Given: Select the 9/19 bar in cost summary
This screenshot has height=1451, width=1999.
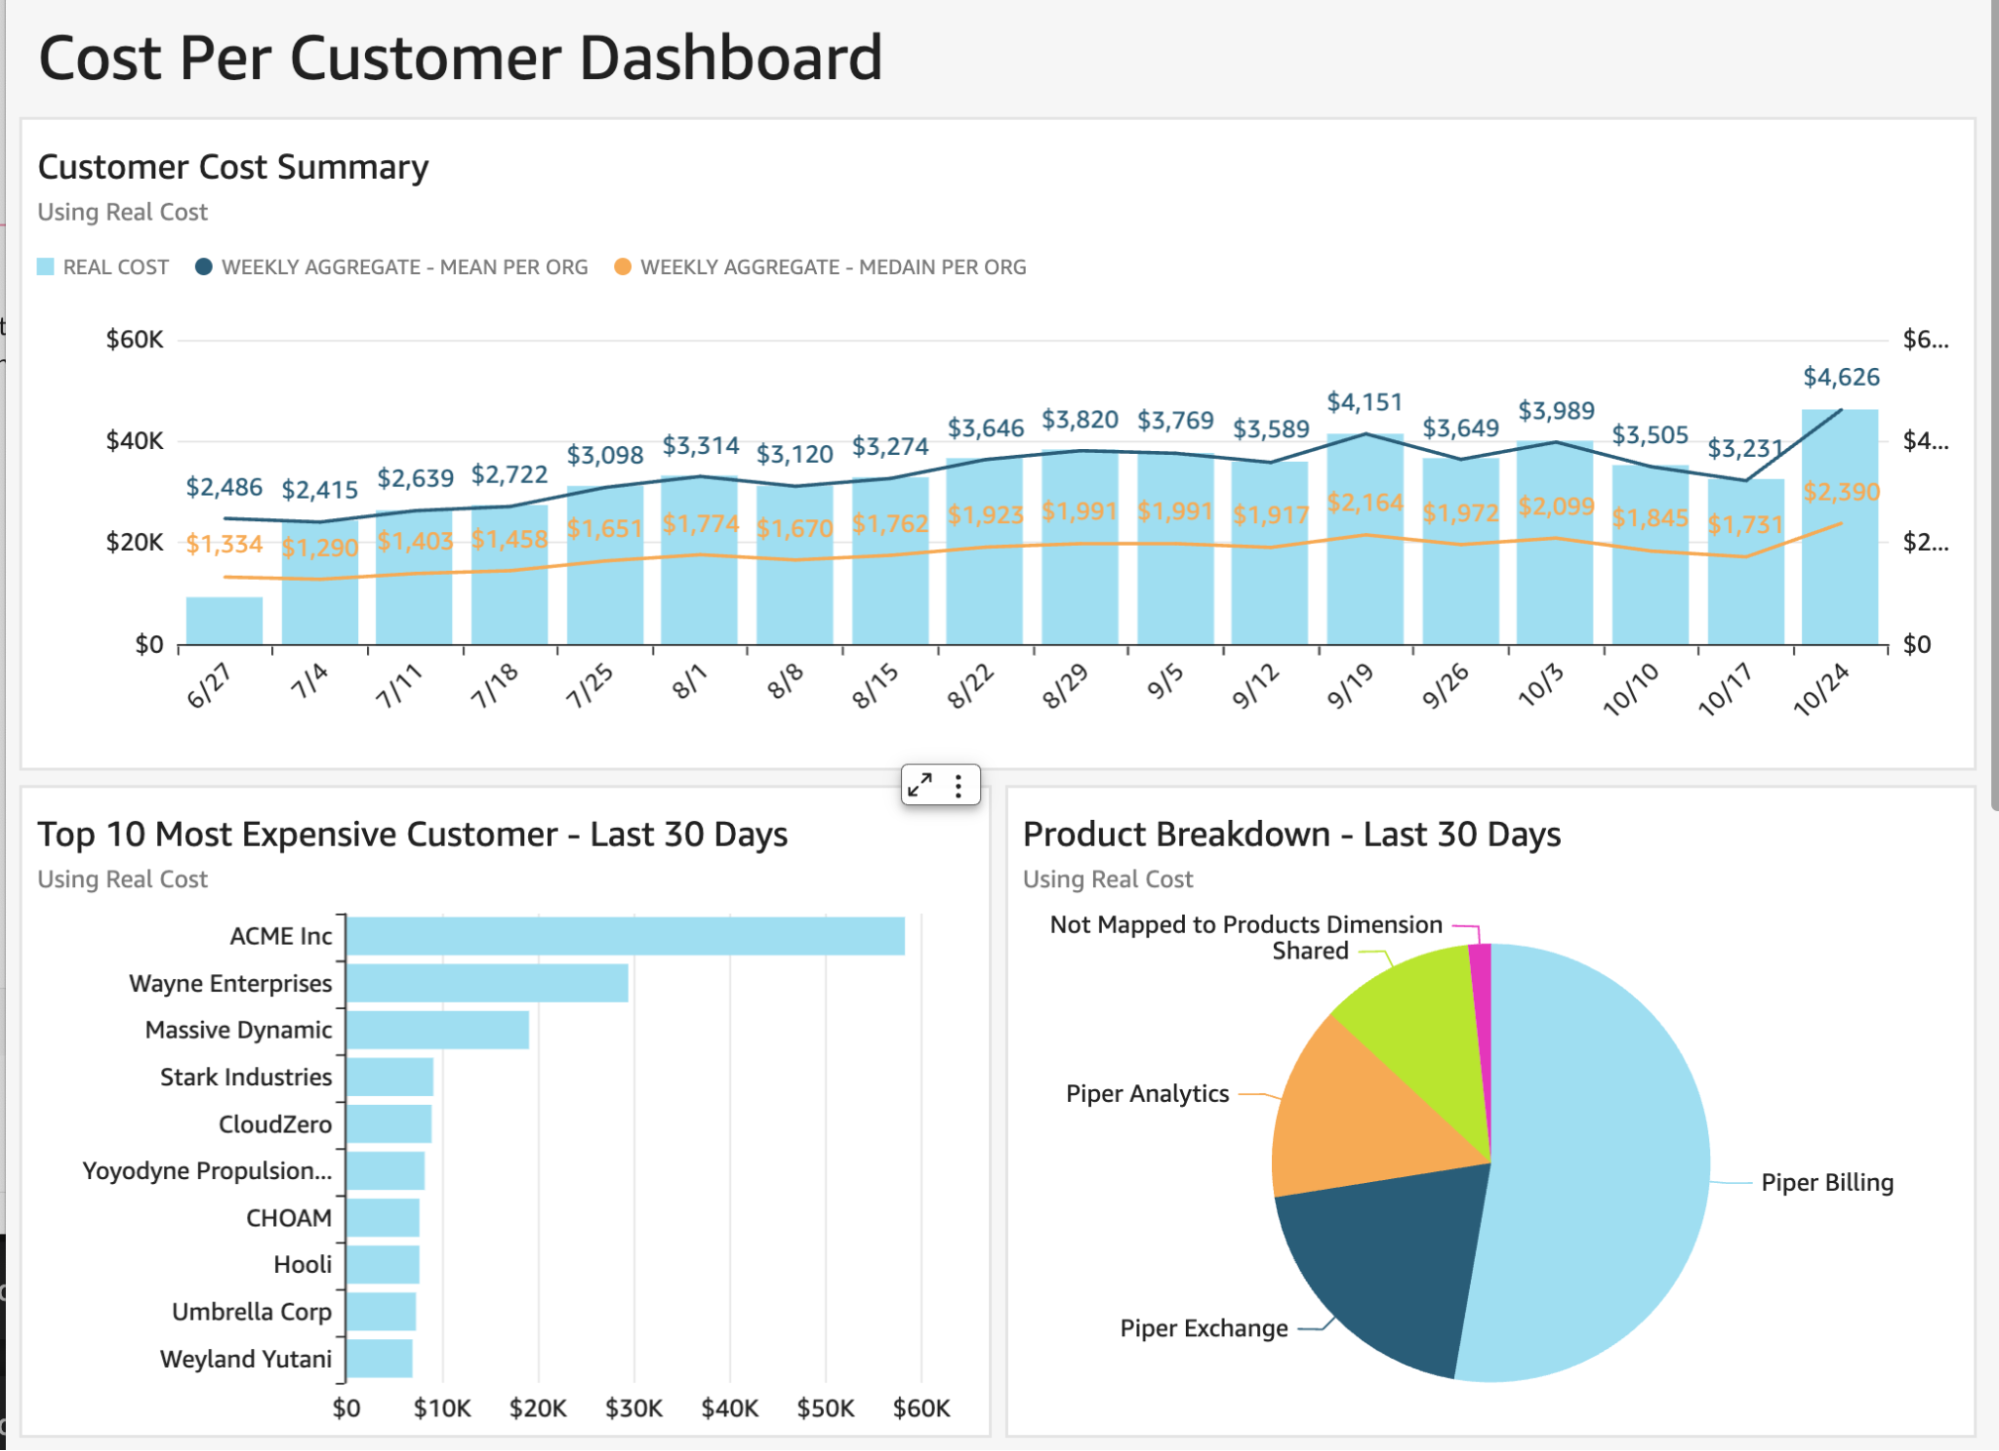Looking at the screenshot, I should pyautogui.click(x=1364, y=539).
